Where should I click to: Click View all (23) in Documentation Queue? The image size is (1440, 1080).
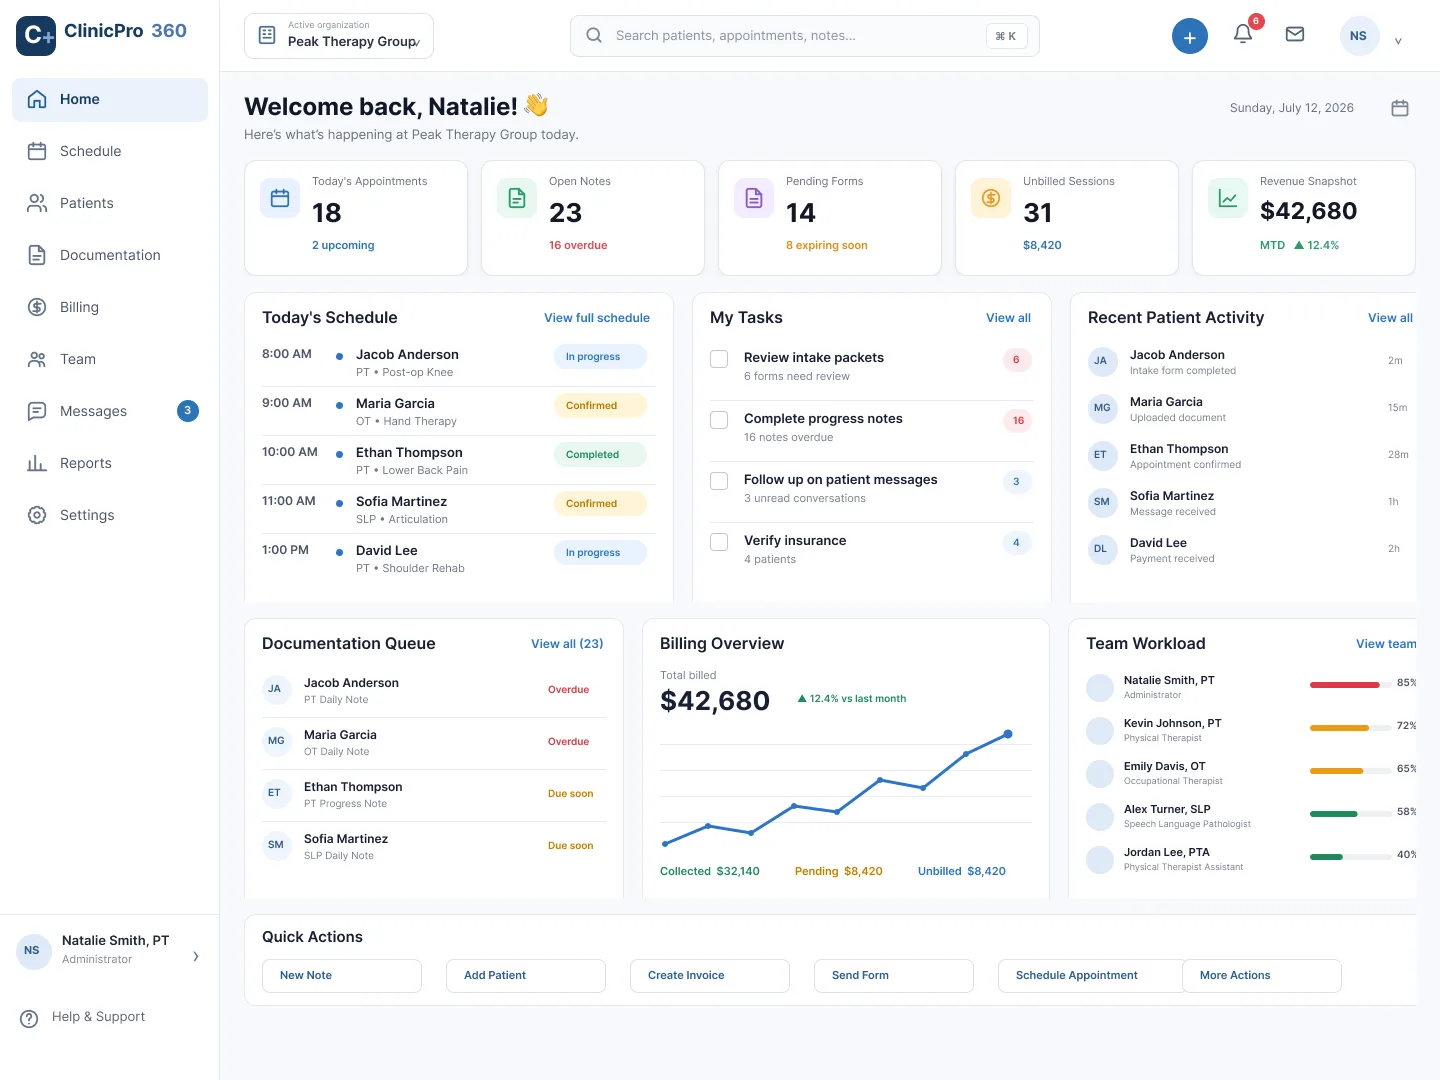coord(567,644)
